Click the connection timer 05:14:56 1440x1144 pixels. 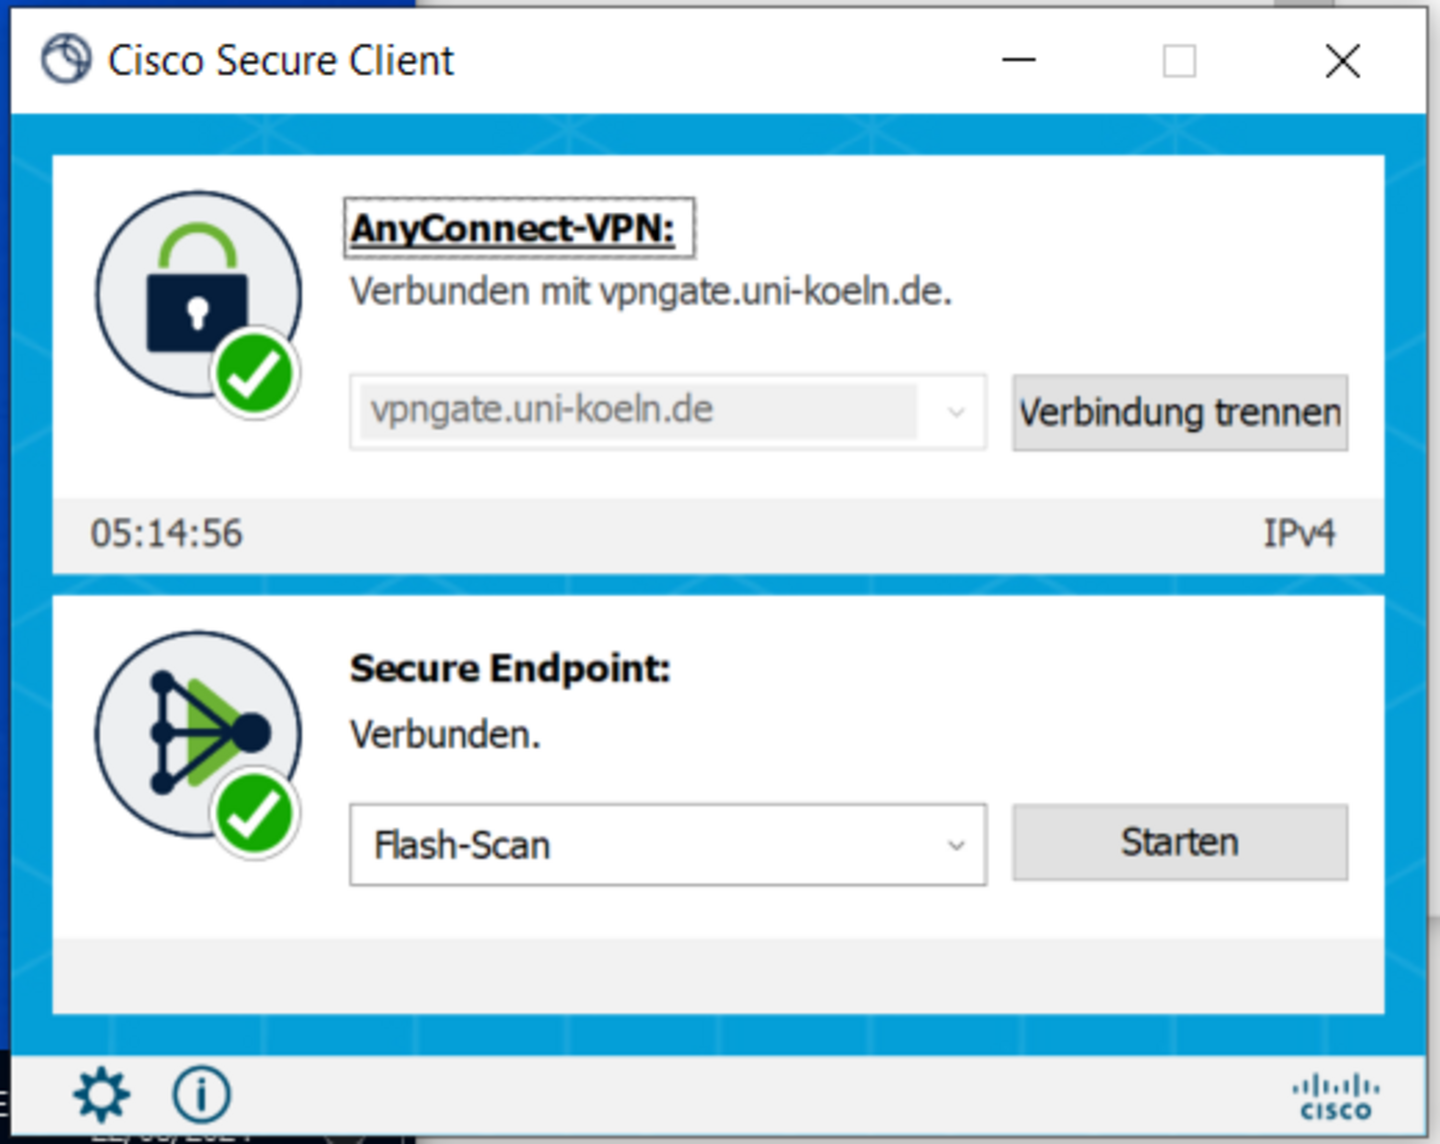166,533
